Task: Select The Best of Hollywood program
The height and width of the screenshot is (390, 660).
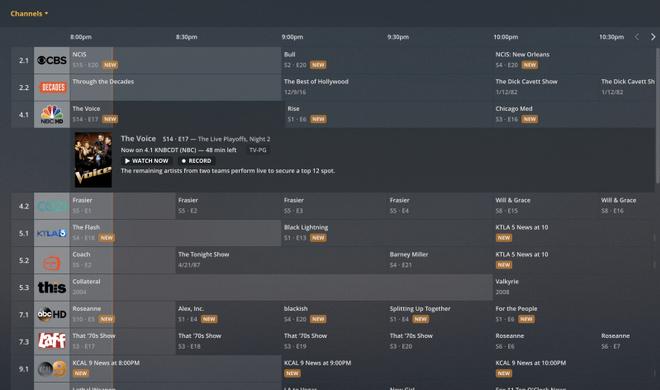Action: coord(386,88)
